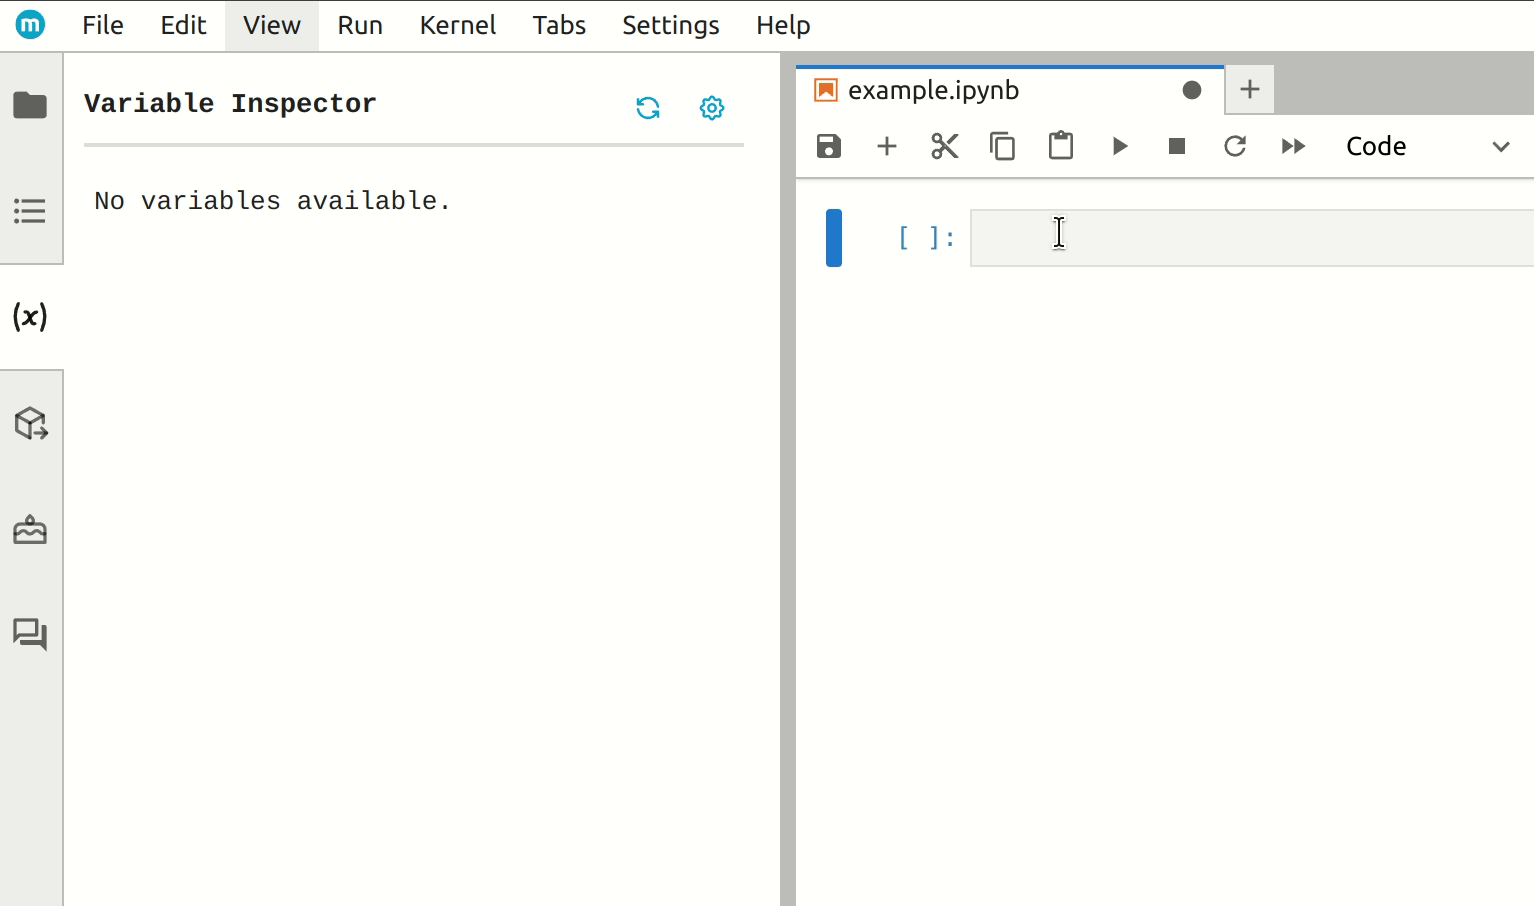Add a new notebook tab with the plus button

1249,89
